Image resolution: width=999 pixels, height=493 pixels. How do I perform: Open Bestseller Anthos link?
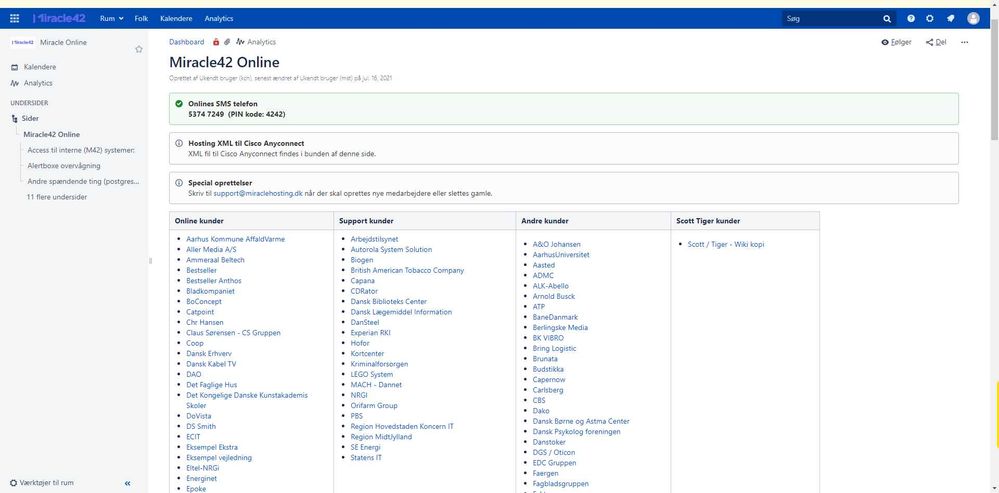click(x=213, y=280)
